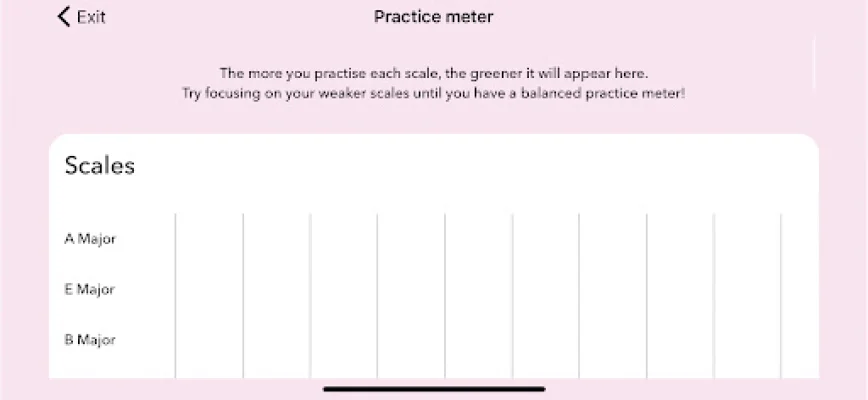The width and height of the screenshot is (868, 400).
Task: Click the first meter cell in B Major row
Action: pyautogui.click(x=209, y=340)
